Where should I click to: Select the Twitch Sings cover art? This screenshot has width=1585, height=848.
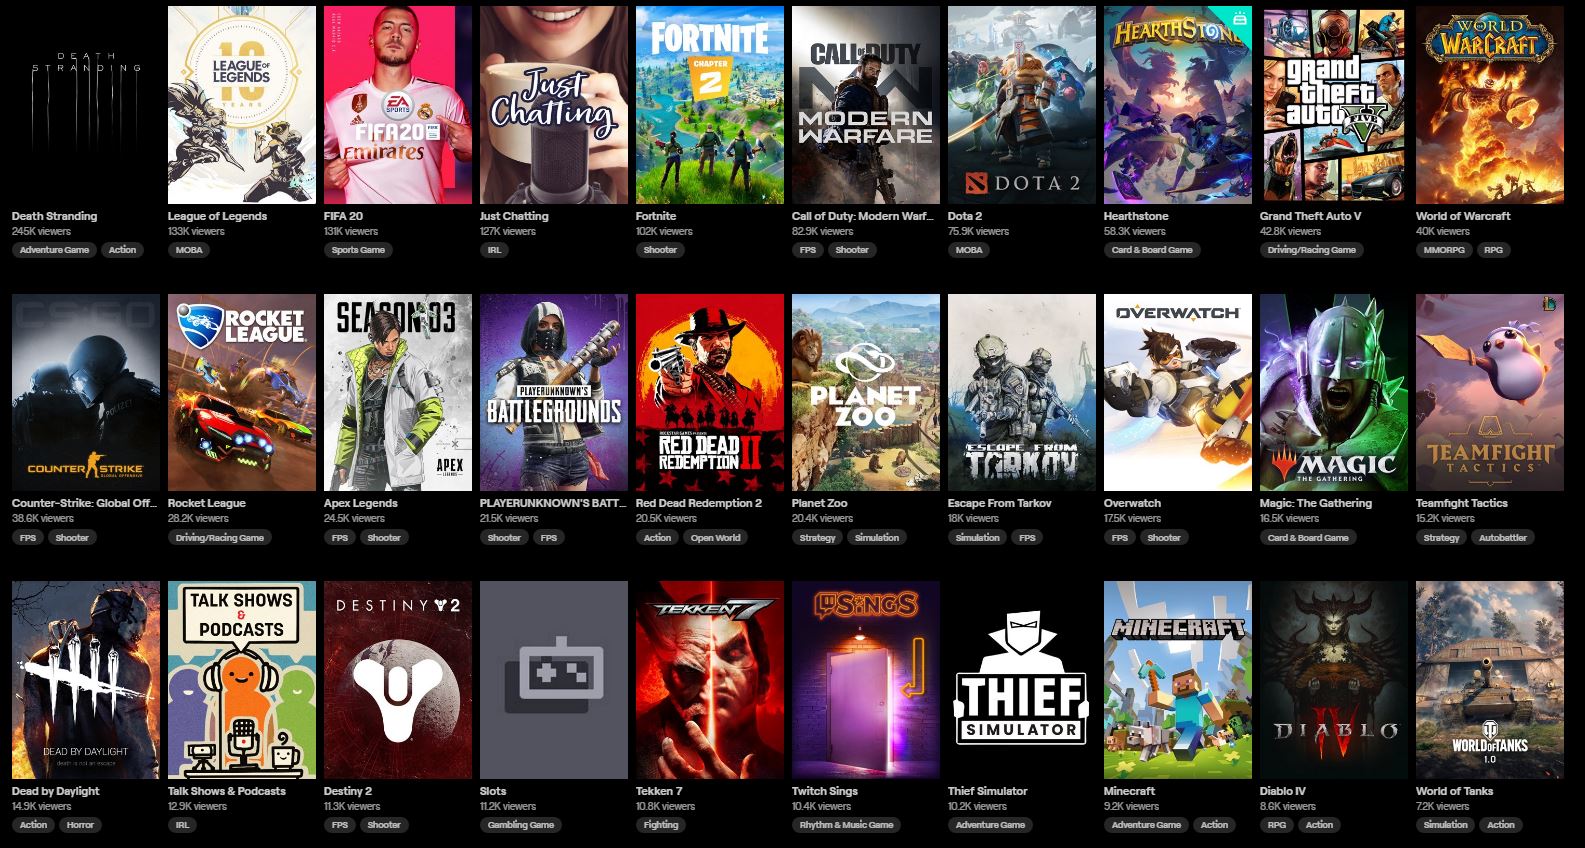(866, 680)
